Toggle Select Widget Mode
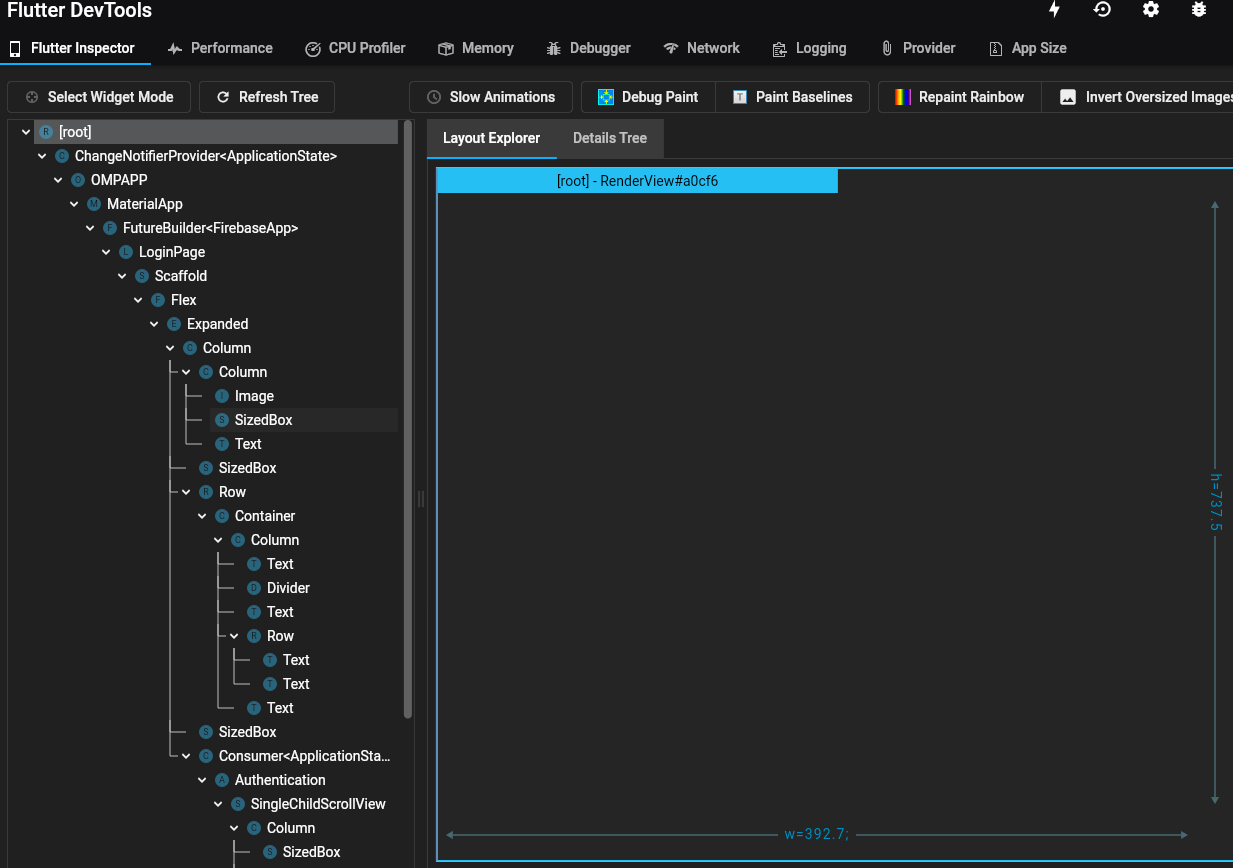The height and width of the screenshot is (868, 1233). point(99,97)
